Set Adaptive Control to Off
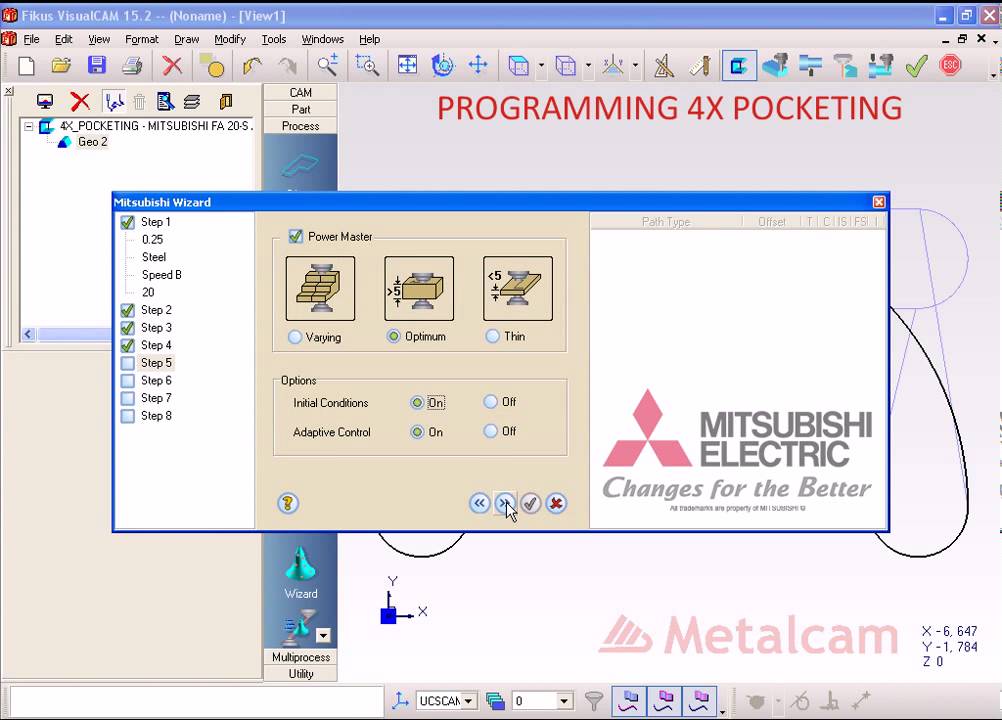1002x720 pixels. [490, 431]
